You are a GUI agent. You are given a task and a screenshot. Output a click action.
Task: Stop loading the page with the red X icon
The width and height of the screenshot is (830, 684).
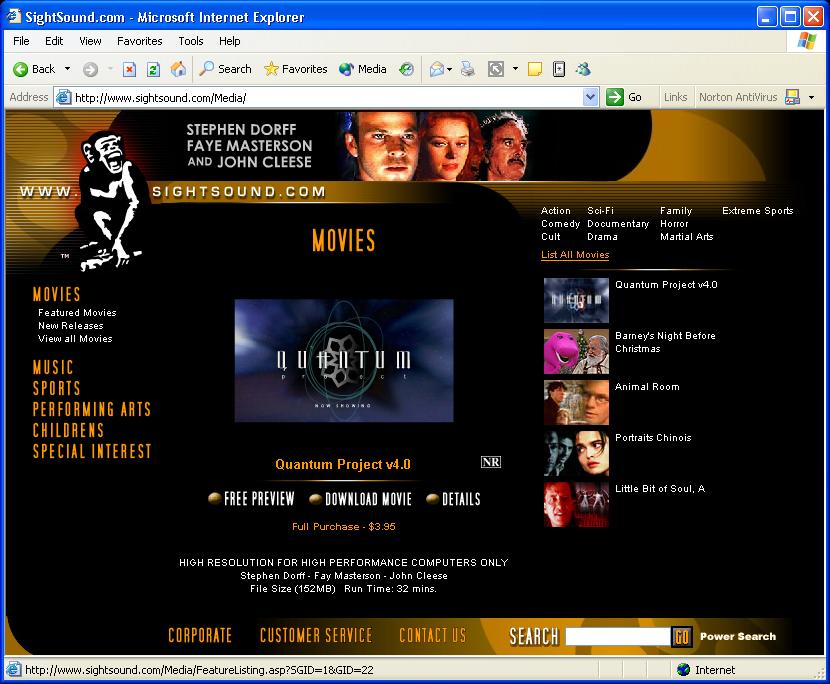point(129,69)
